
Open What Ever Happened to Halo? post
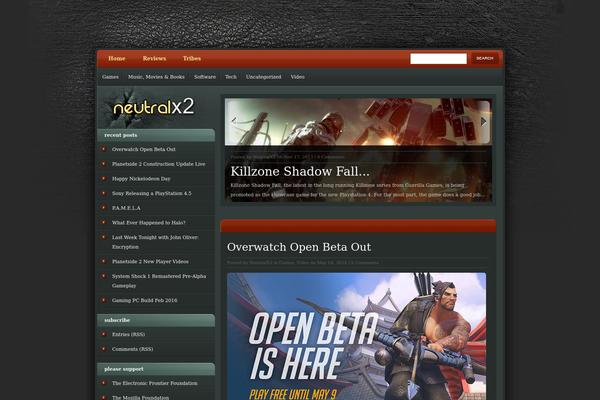pyautogui.click(x=148, y=223)
